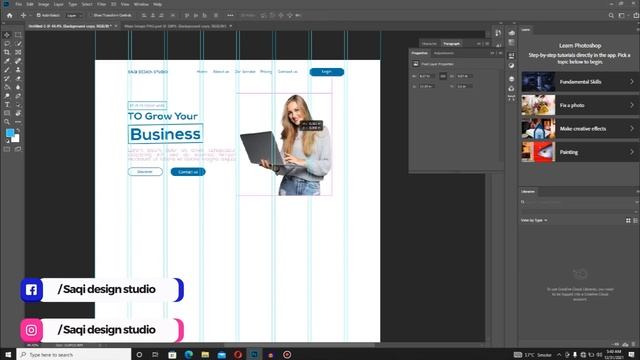
Task: Toggle Quick Mask mode in the toolbox
Action: point(7,149)
